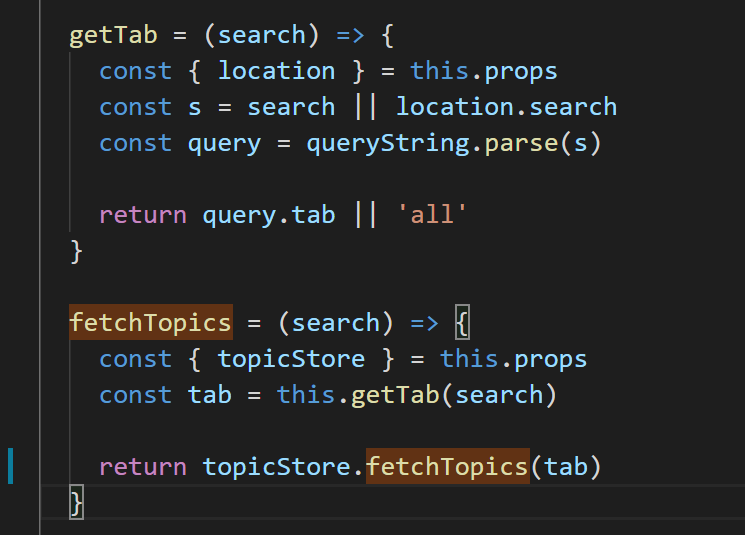The width and height of the screenshot is (745, 535).
Task: Click the return keyword before topicStore
Action: 142,467
